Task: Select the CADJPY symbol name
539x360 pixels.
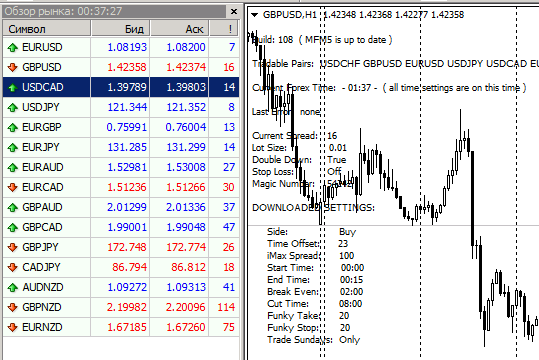Action: coord(41,267)
